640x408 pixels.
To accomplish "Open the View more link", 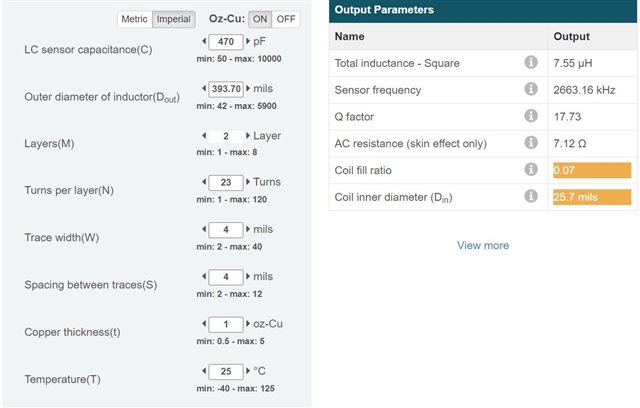I will coord(483,245).
